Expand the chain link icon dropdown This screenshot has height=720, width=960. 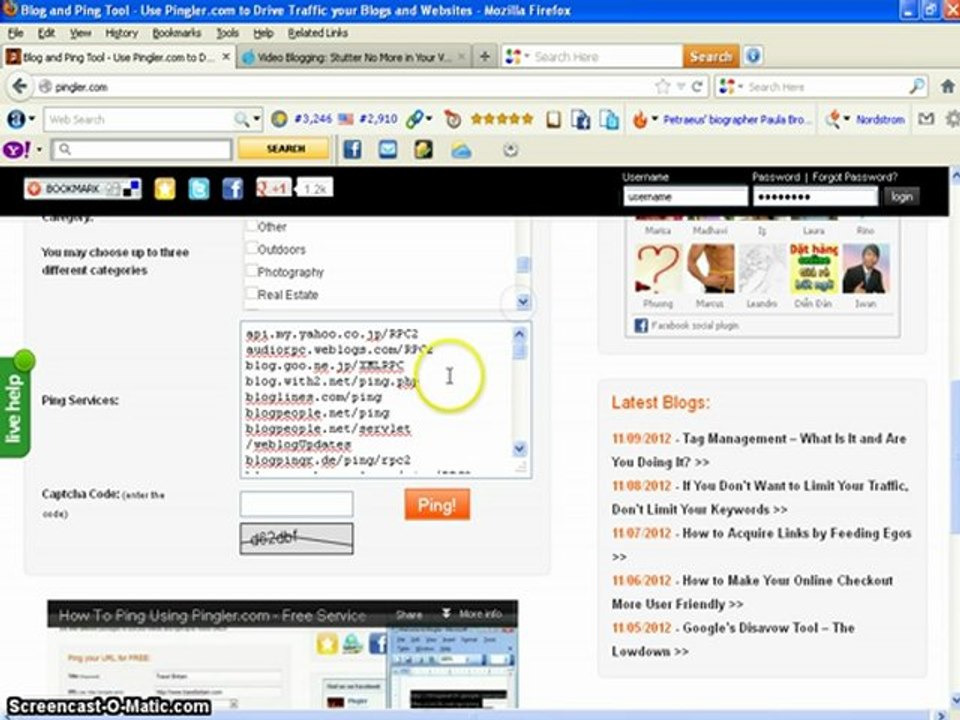[429, 119]
